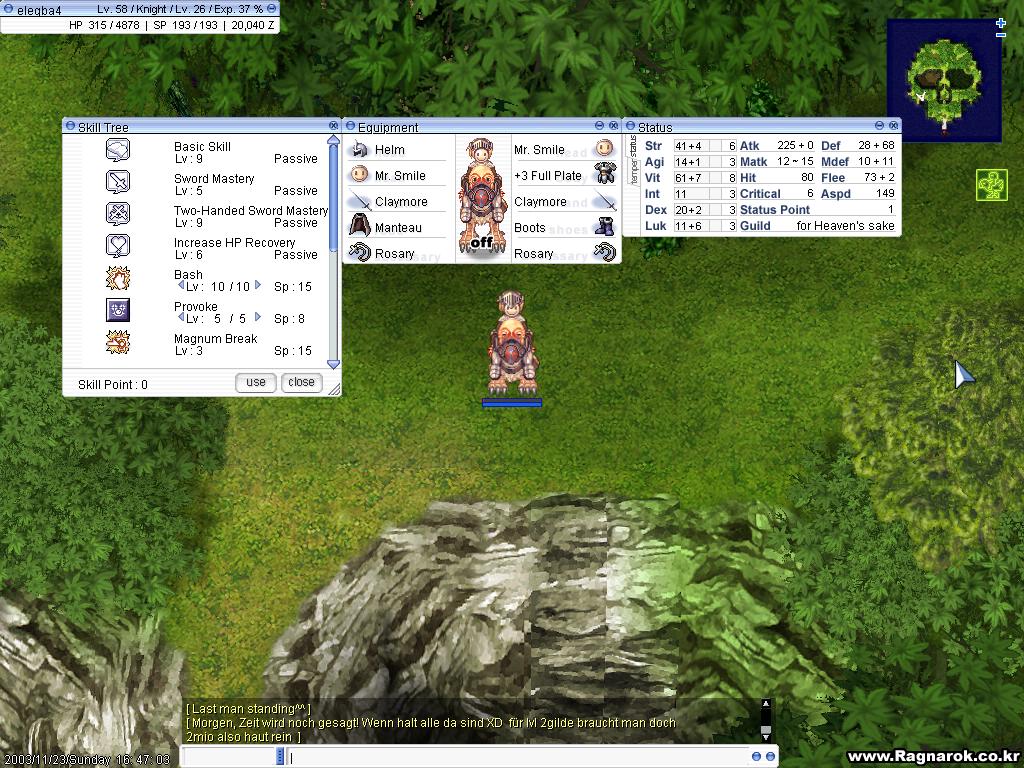Minimize the Status window
This screenshot has height=768, width=1024.
click(879, 125)
